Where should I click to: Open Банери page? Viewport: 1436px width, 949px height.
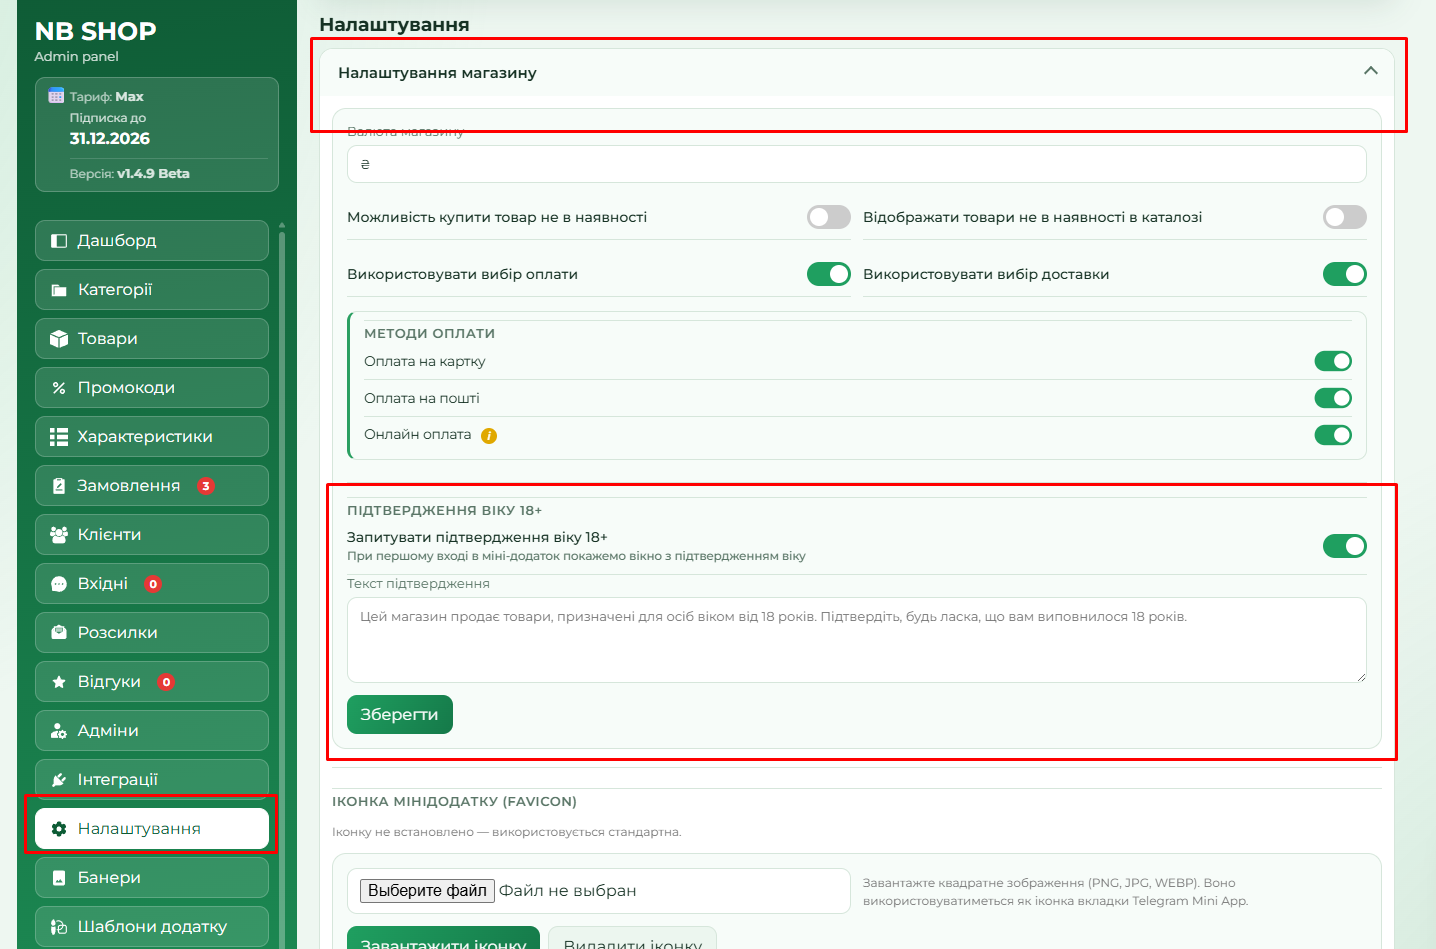[x=152, y=877]
